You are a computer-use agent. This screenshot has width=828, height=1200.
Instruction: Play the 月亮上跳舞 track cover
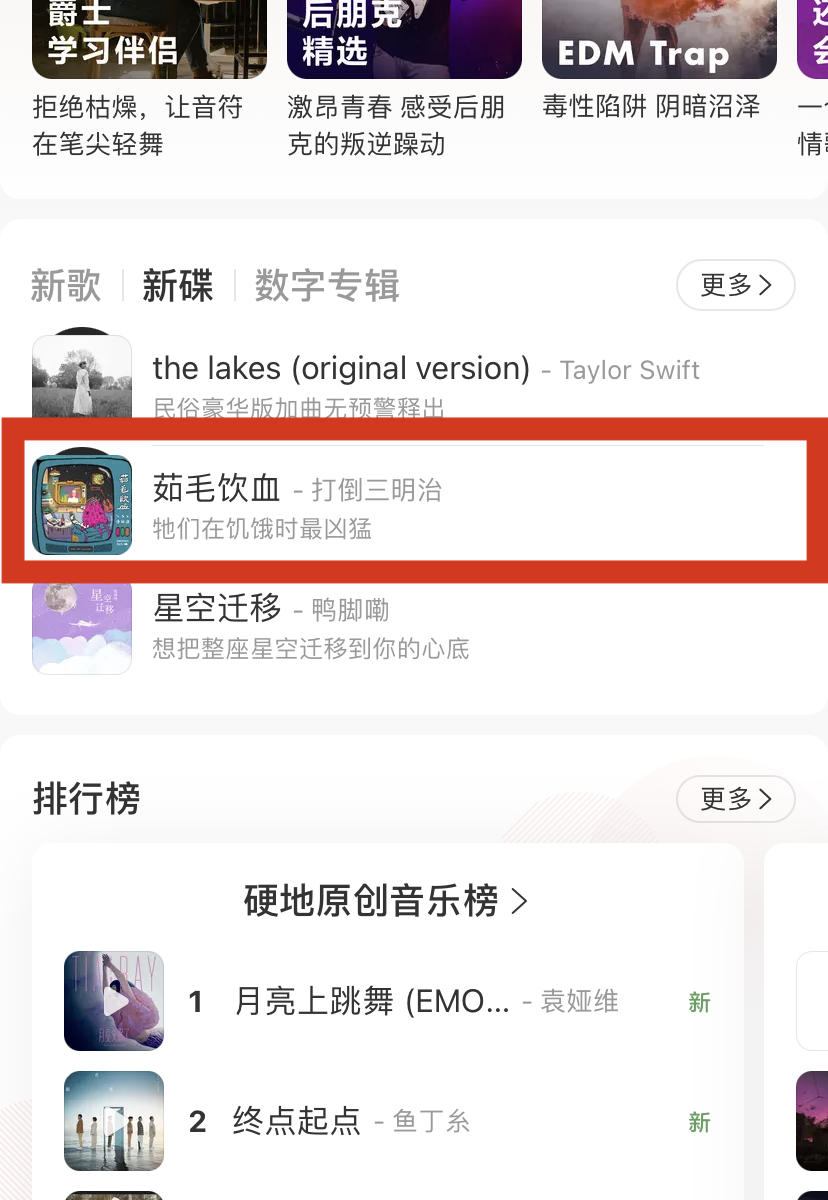[x=114, y=1001]
